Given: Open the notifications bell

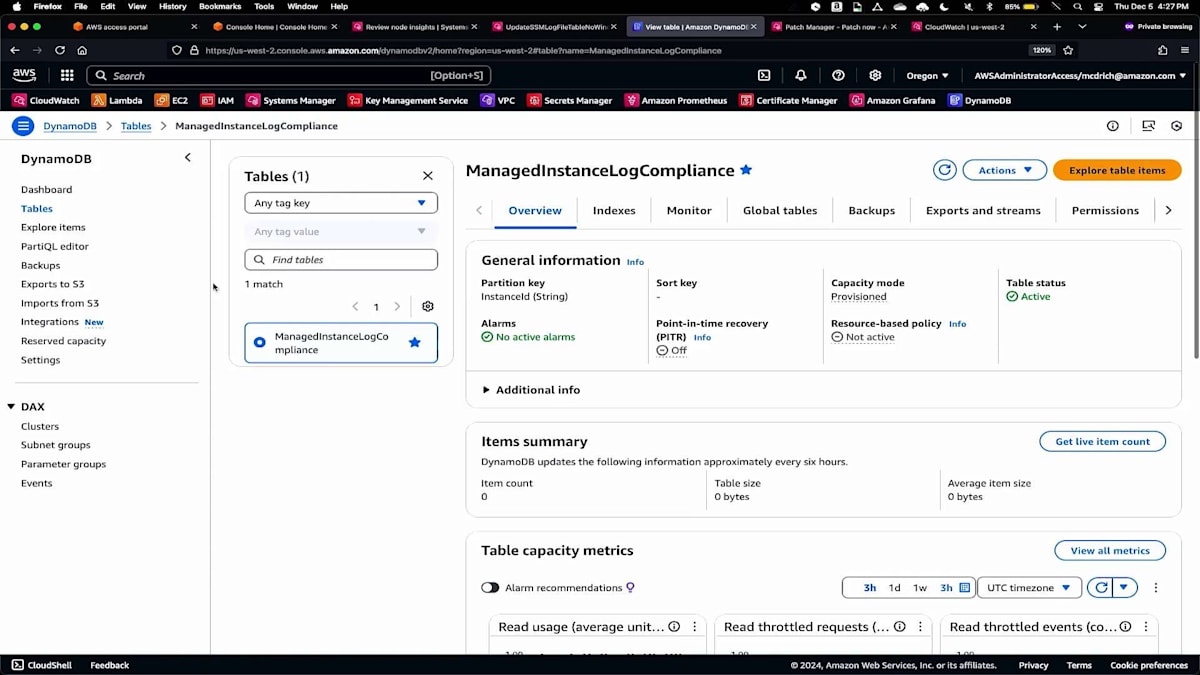Looking at the screenshot, I should [x=801, y=75].
